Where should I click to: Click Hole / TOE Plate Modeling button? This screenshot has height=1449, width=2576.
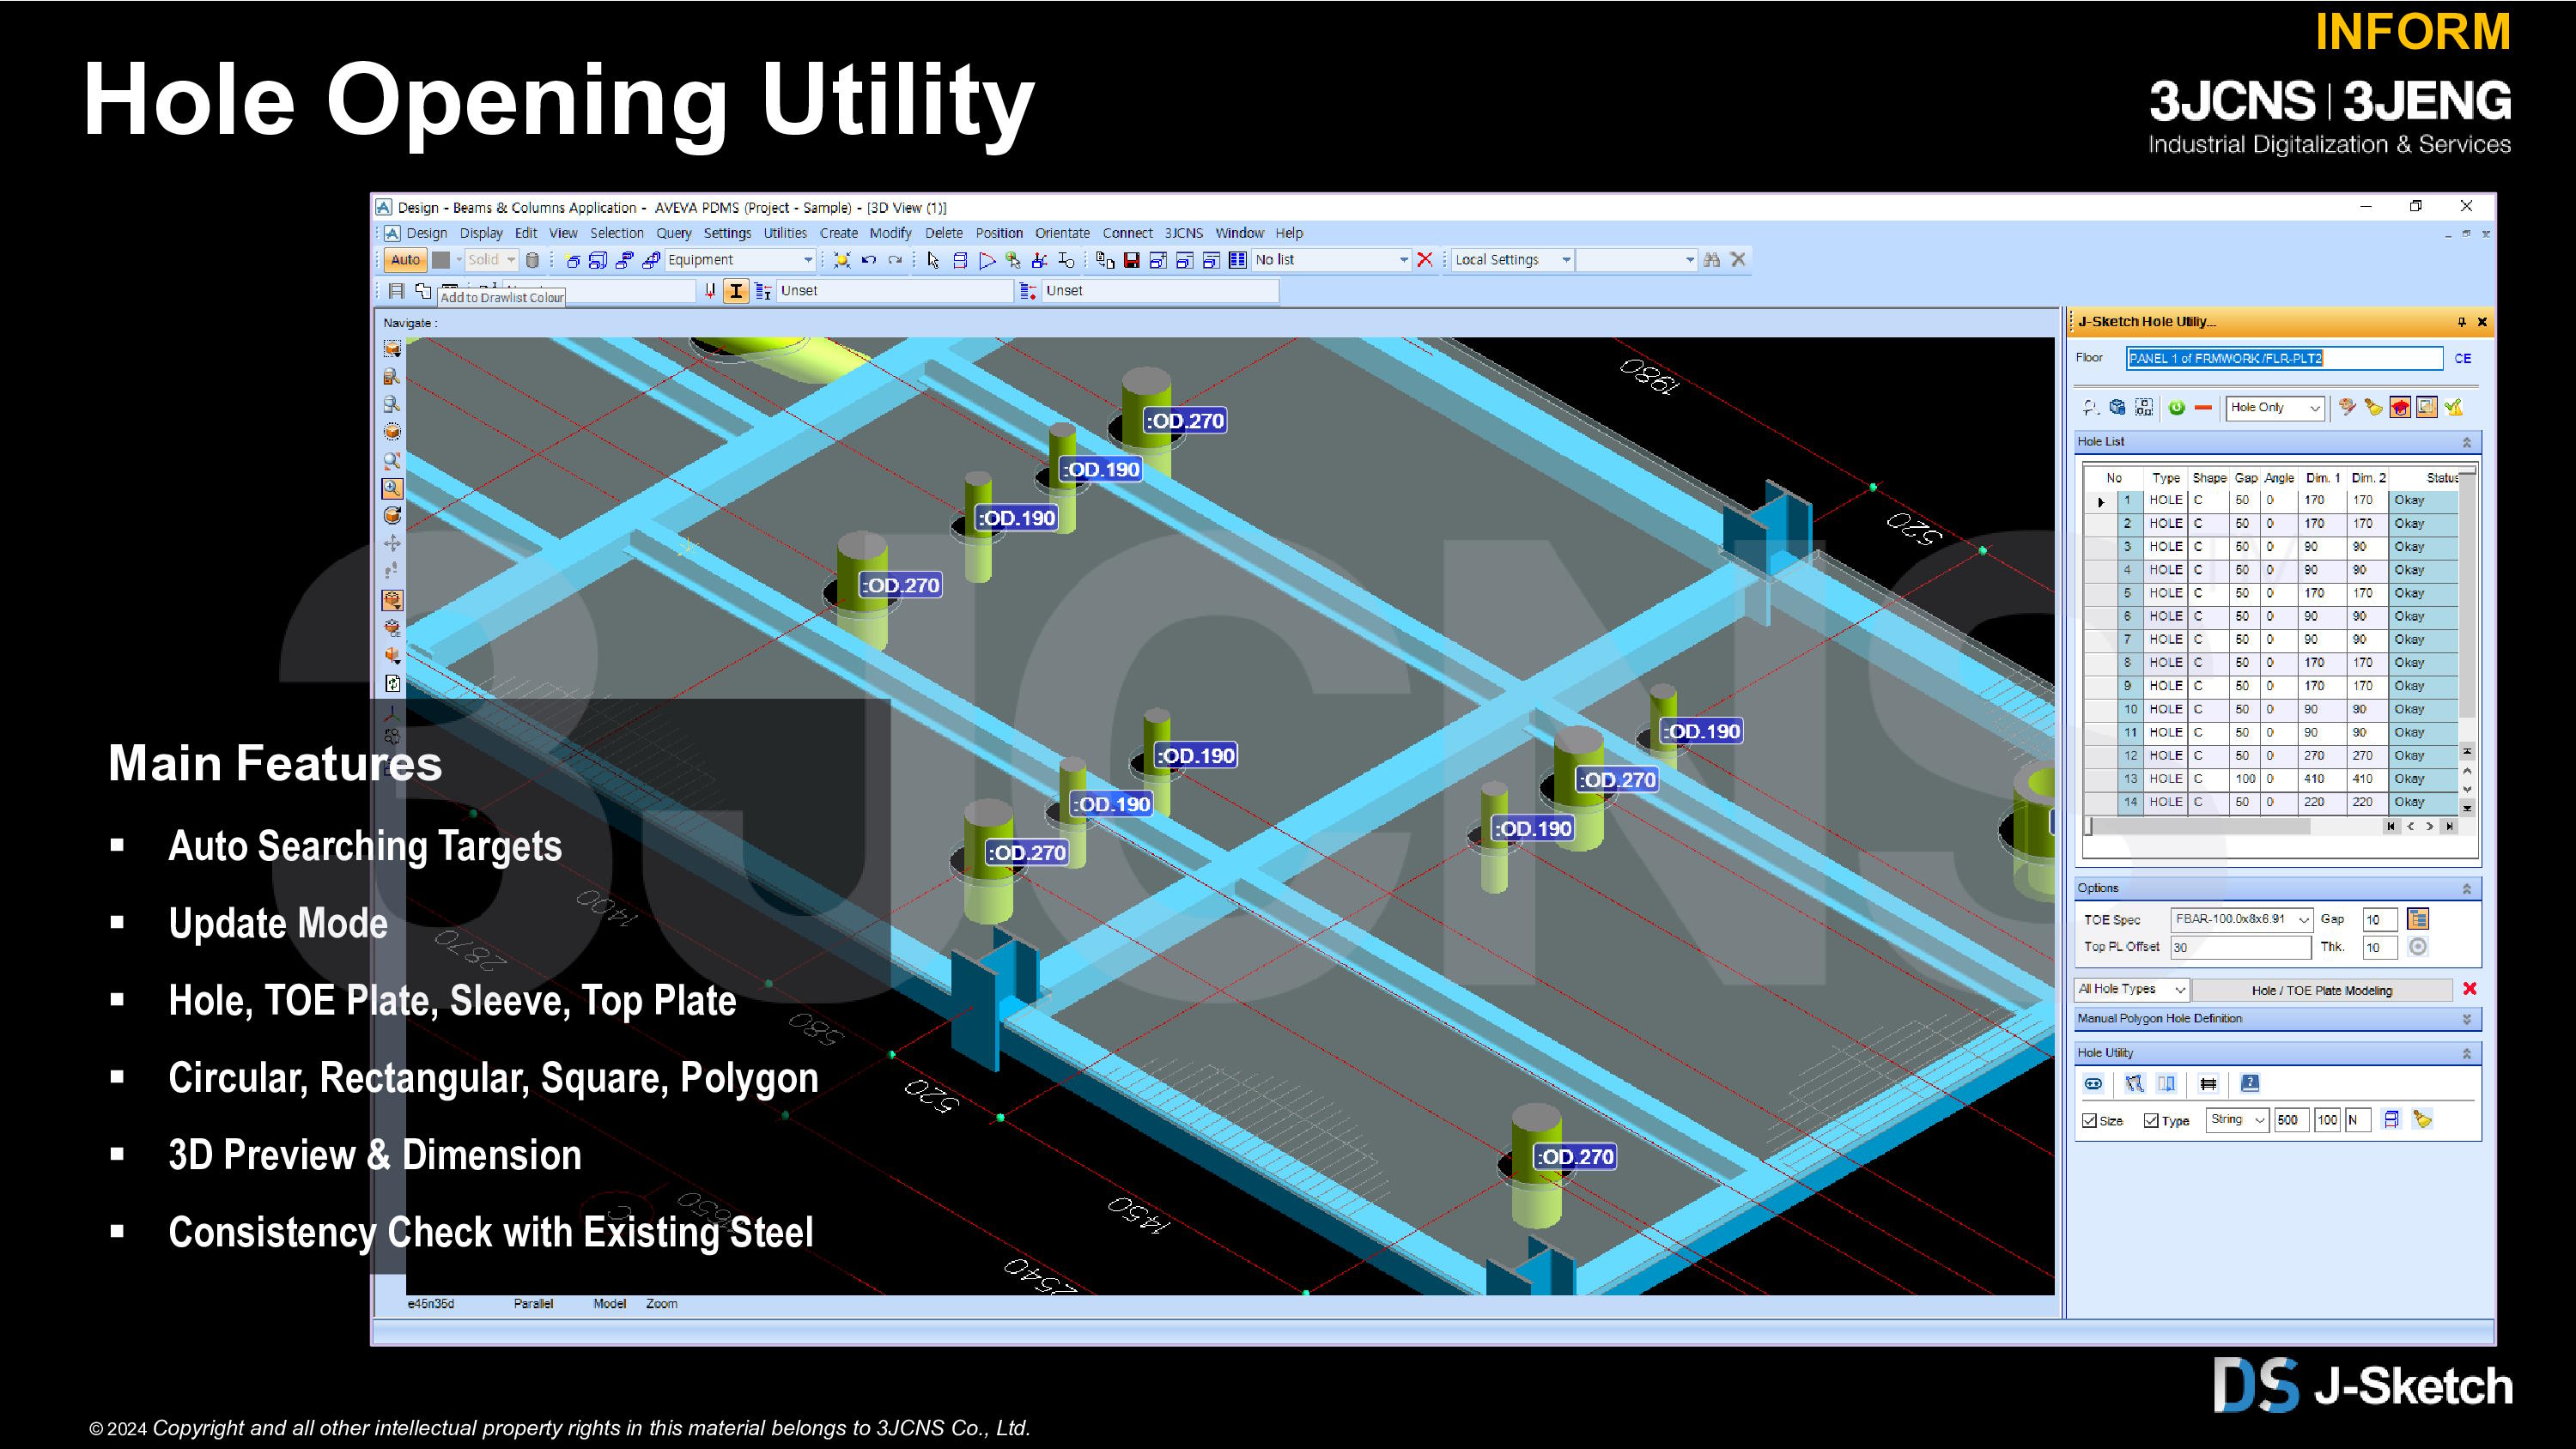(x=2322, y=990)
